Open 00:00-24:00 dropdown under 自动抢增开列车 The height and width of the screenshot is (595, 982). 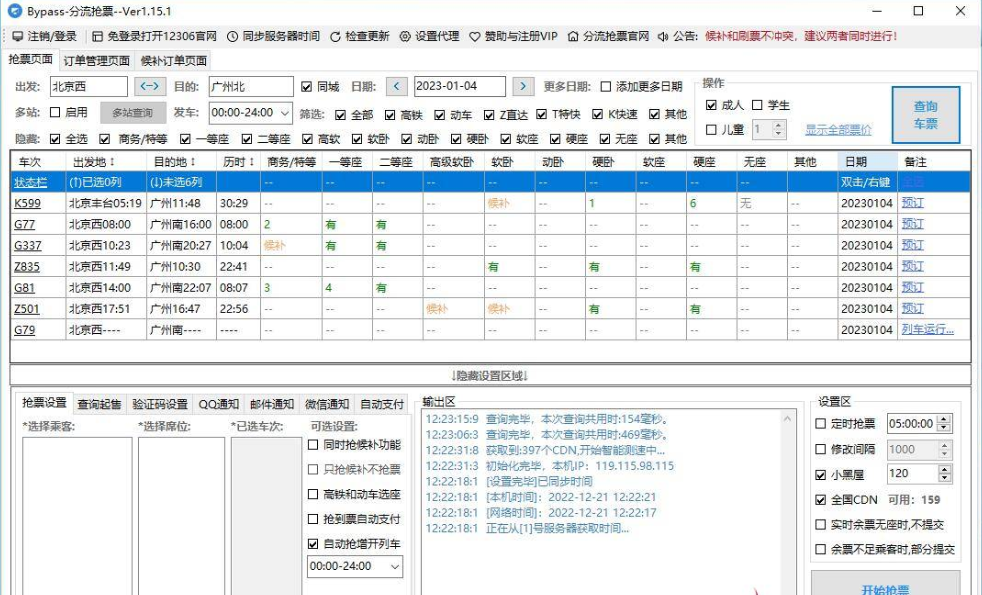click(x=354, y=566)
